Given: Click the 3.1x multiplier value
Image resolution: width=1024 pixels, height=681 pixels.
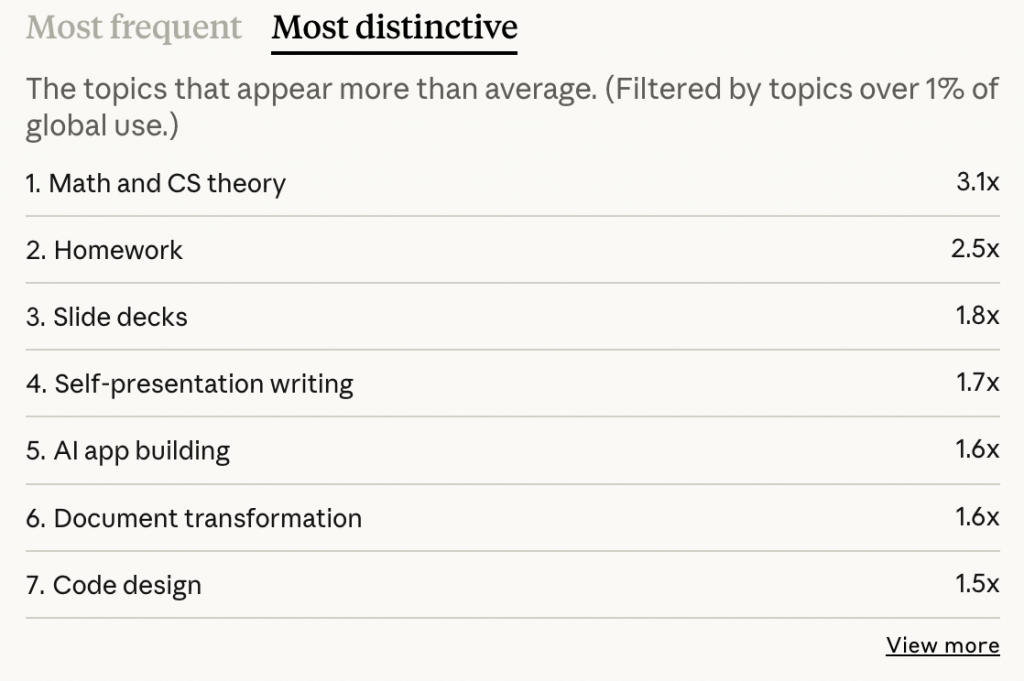Looking at the screenshot, I should click(x=978, y=182).
